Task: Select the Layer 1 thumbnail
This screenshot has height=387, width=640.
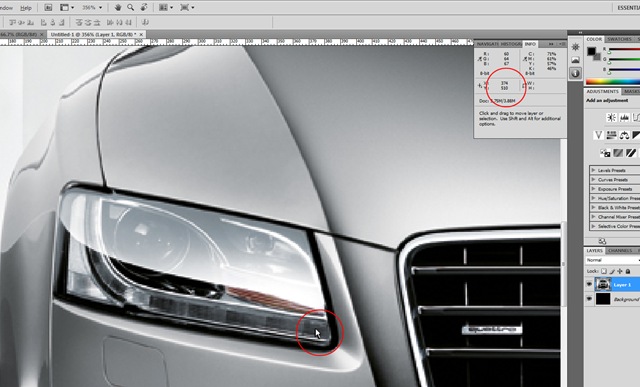Action: 602,284
